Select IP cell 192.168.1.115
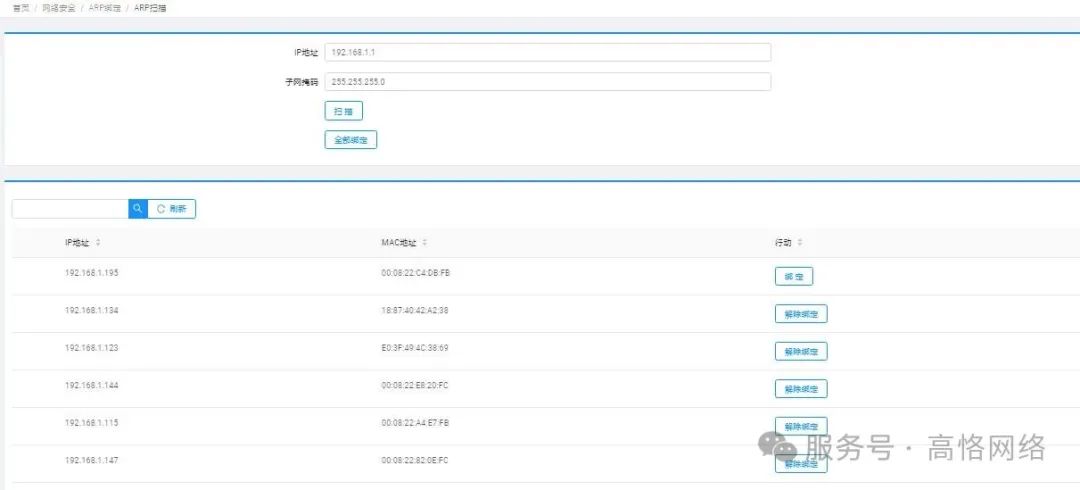This screenshot has width=1080, height=490. point(92,422)
